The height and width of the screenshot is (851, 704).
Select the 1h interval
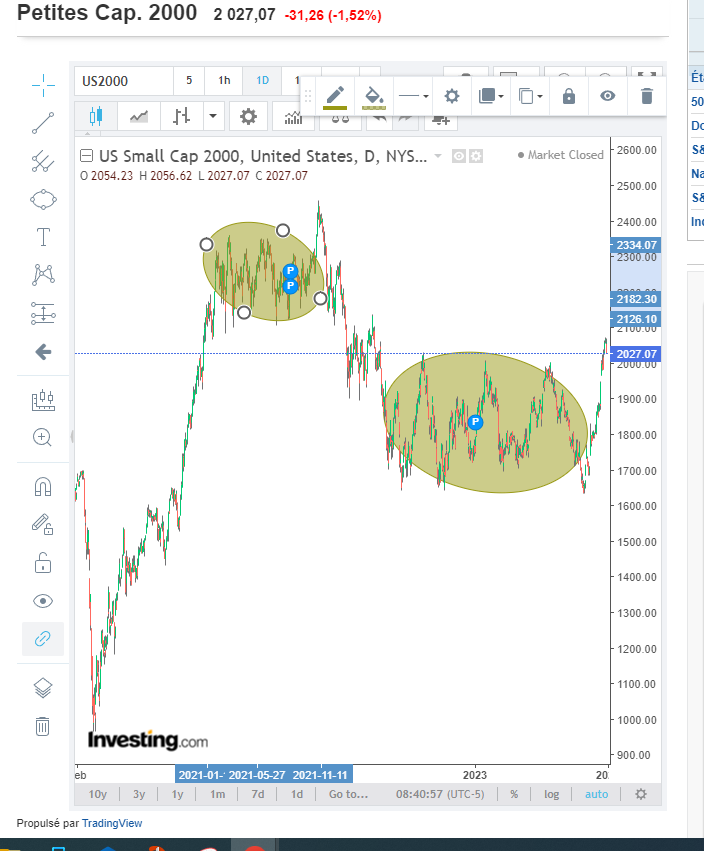[224, 80]
